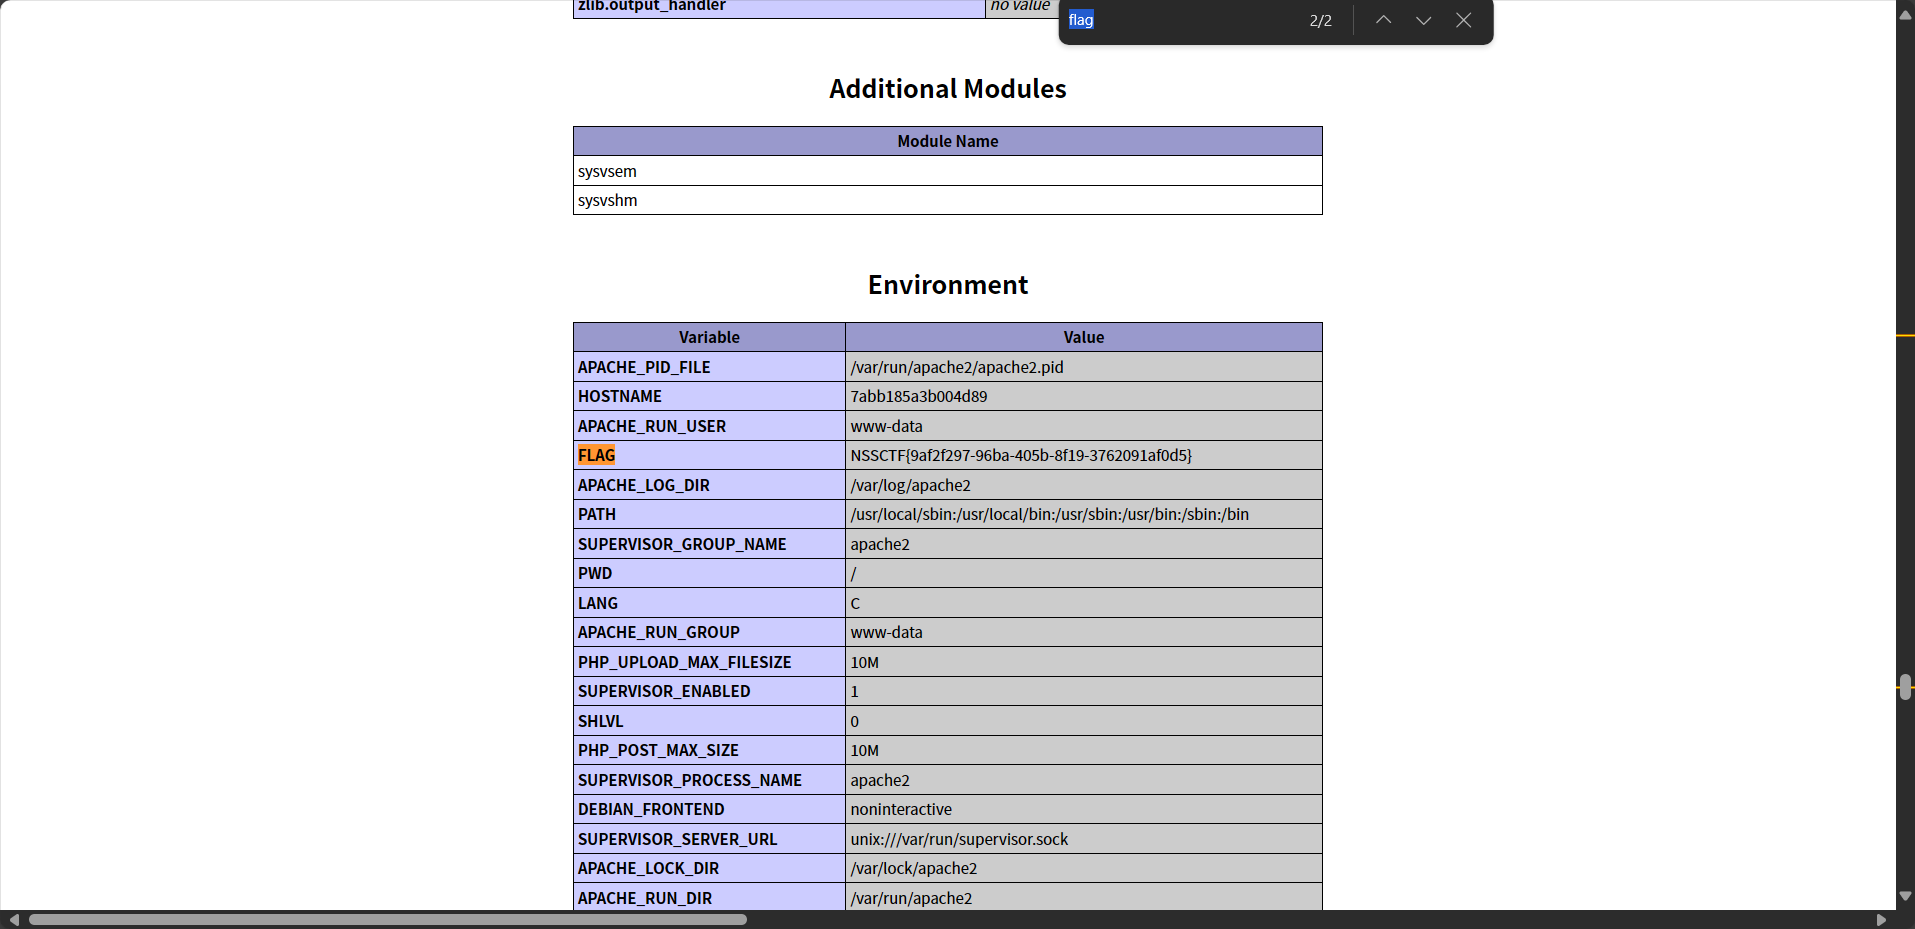The image size is (1915, 929).
Task: Click the PHP_POST_MAX_SIZE variable
Action: 658,750
